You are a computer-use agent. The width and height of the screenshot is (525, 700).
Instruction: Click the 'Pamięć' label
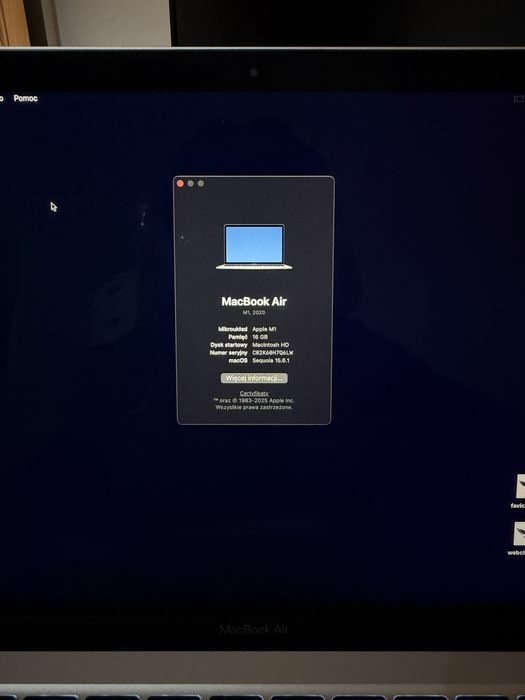coord(238,337)
